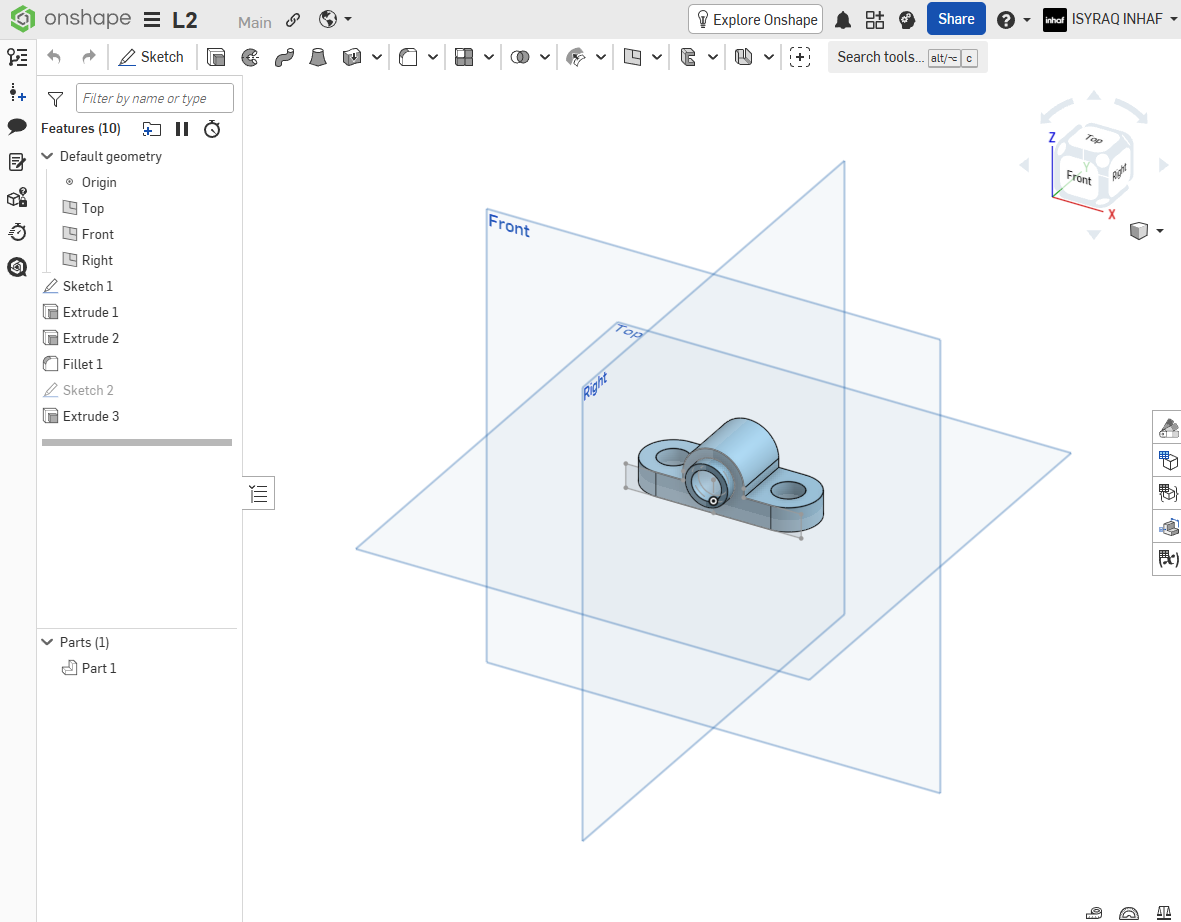This screenshot has height=922, width=1181.
Task: Click the Filter by name or type field
Action: (x=155, y=98)
